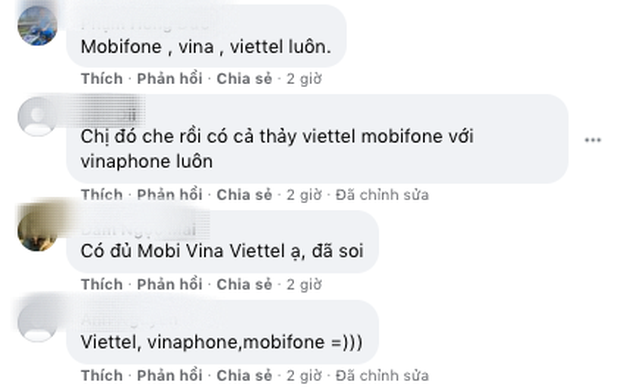Click the first commenter's profile photo avatar
This screenshot has width=620, height=388.
(38, 26)
